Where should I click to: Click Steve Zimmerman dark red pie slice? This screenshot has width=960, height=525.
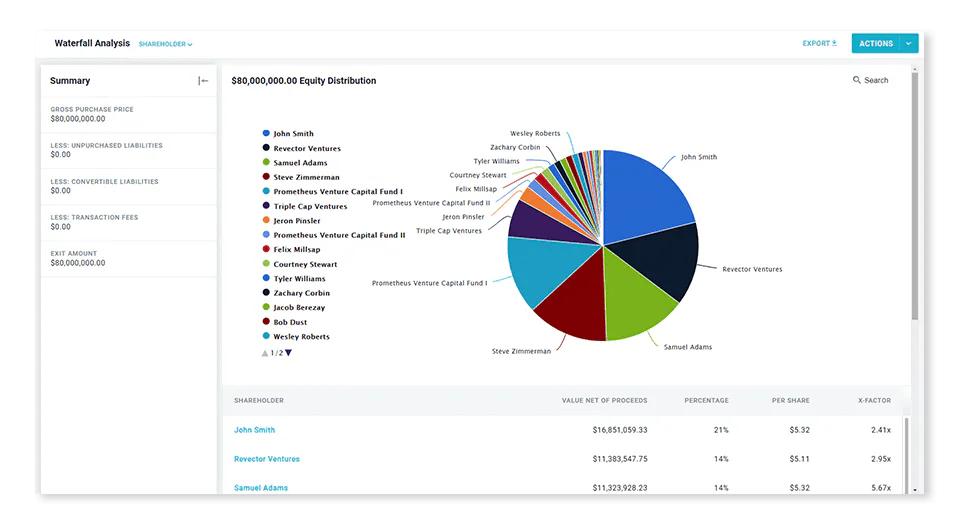(576, 300)
